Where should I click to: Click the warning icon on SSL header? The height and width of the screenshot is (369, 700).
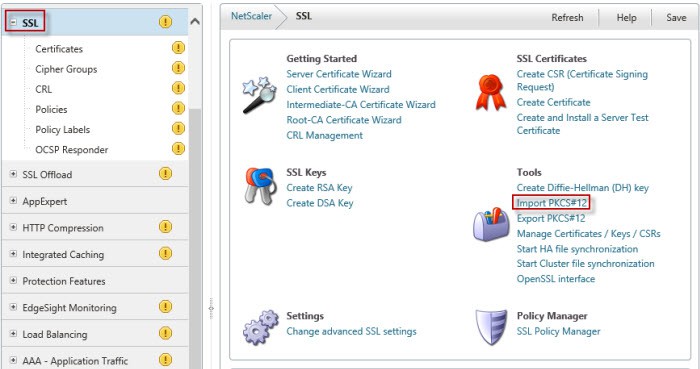click(x=165, y=21)
